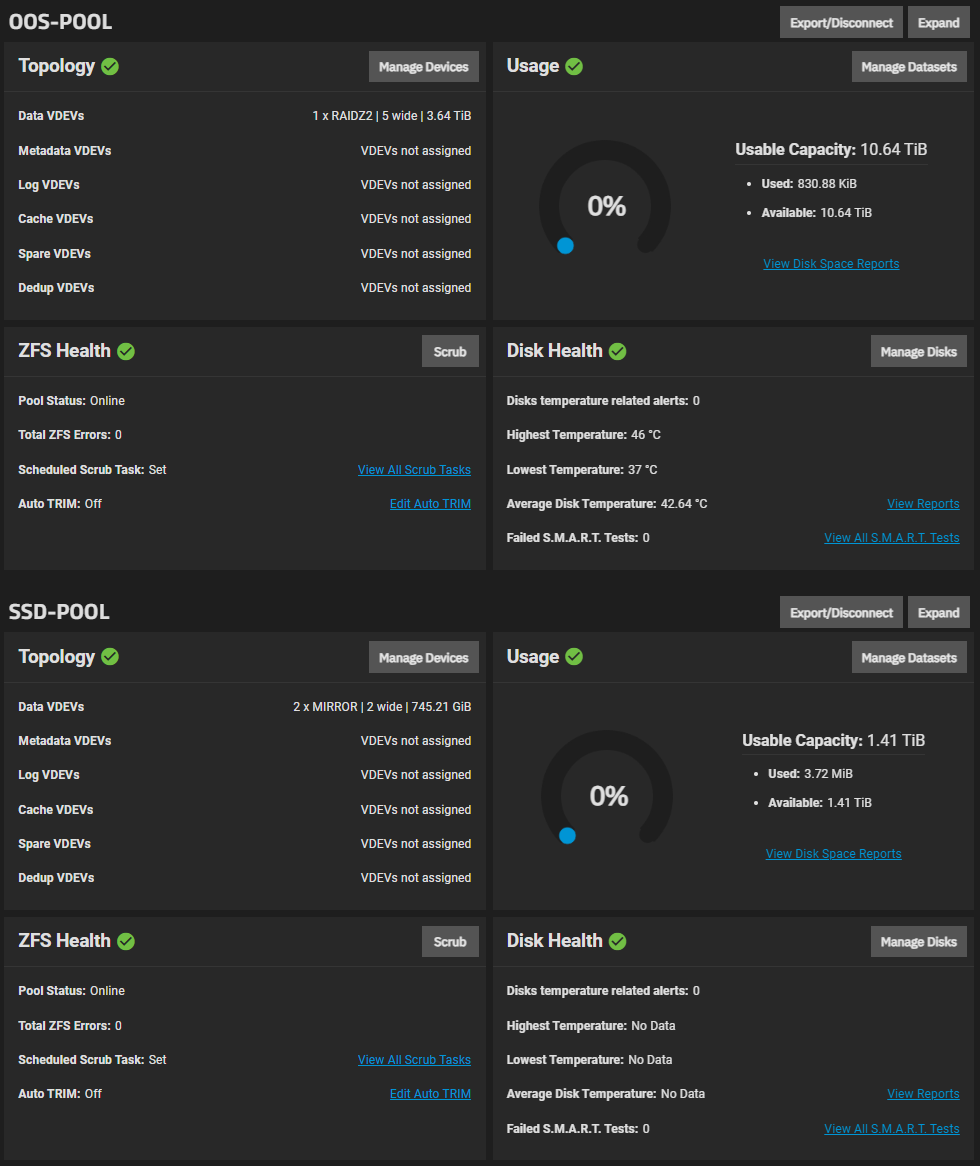Click SSD-POOL Disk Health green checkmark
Screen dimensions: 980x1166
(618, 941)
